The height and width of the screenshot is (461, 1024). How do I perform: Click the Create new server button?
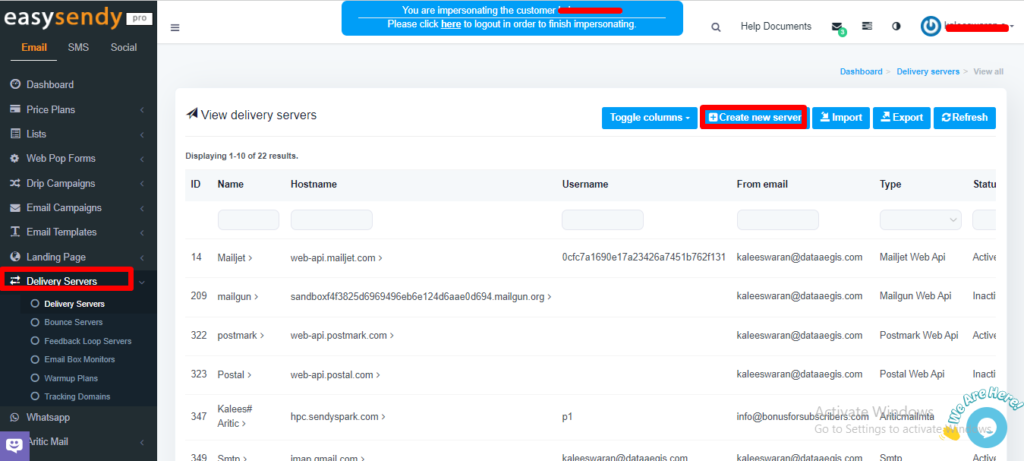coord(754,118)
